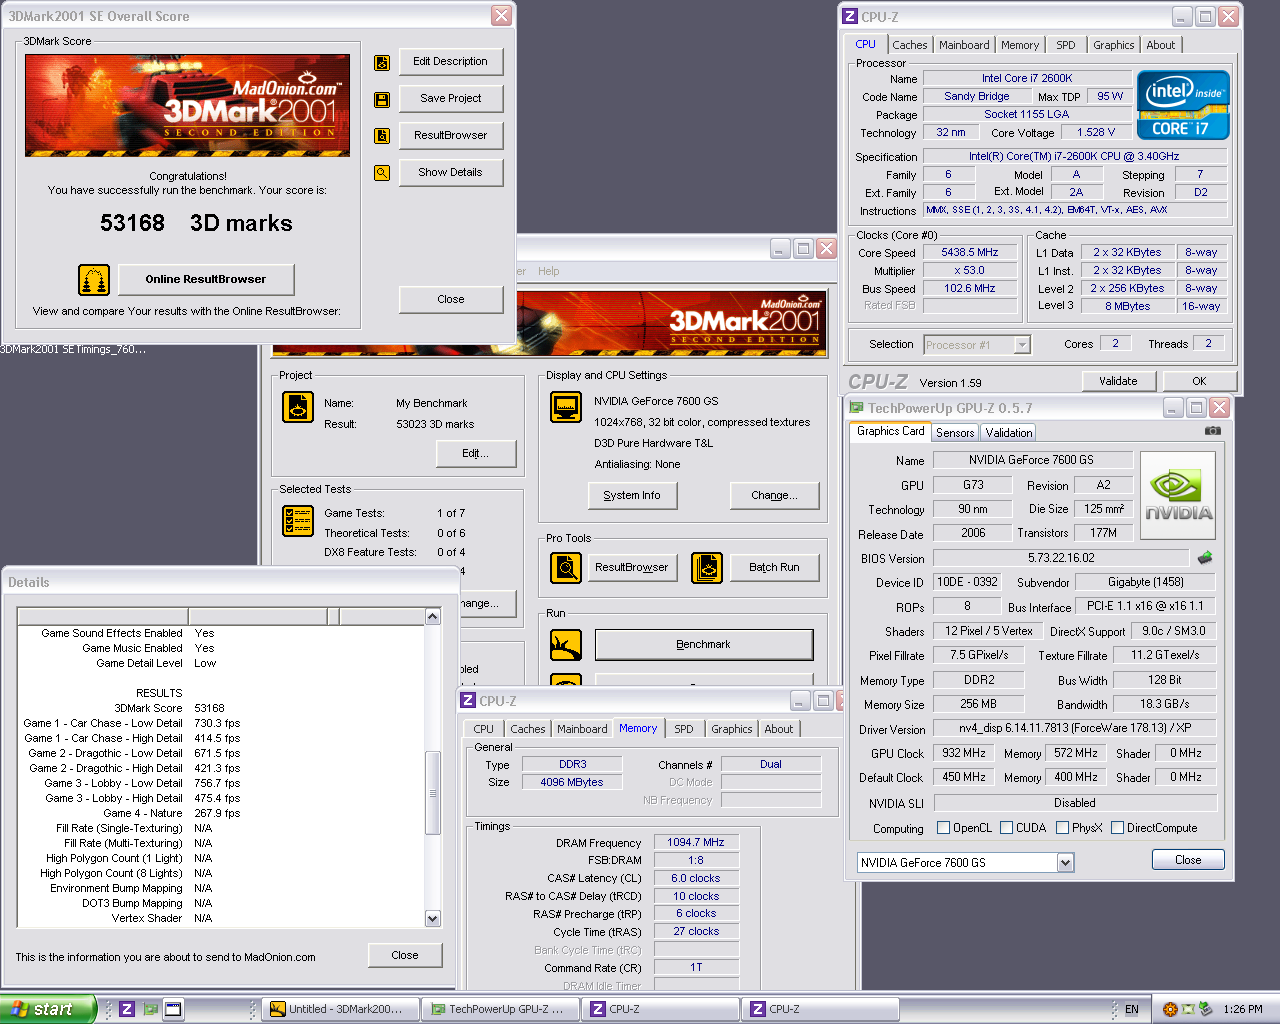Click the Save Project floppy disk icon
This screenshot has width=1280, height=1024.
382,100
